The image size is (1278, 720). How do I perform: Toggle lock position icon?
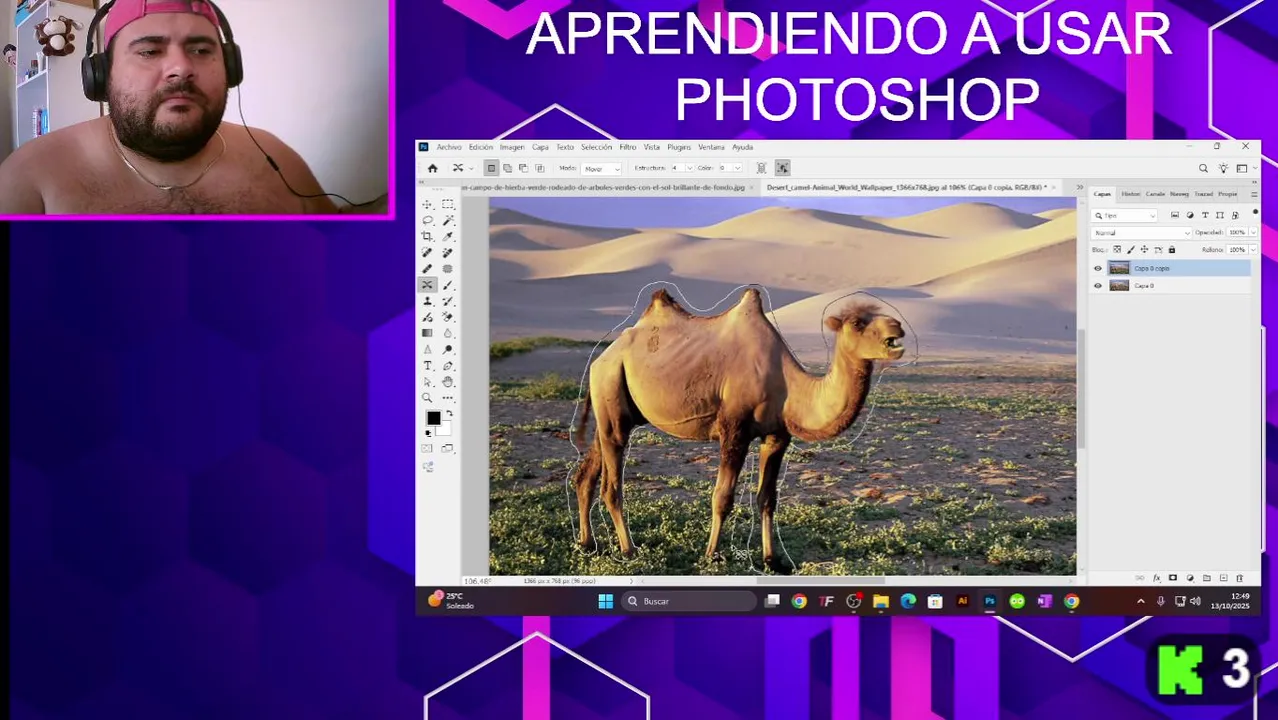click(x=1144, y=249)
